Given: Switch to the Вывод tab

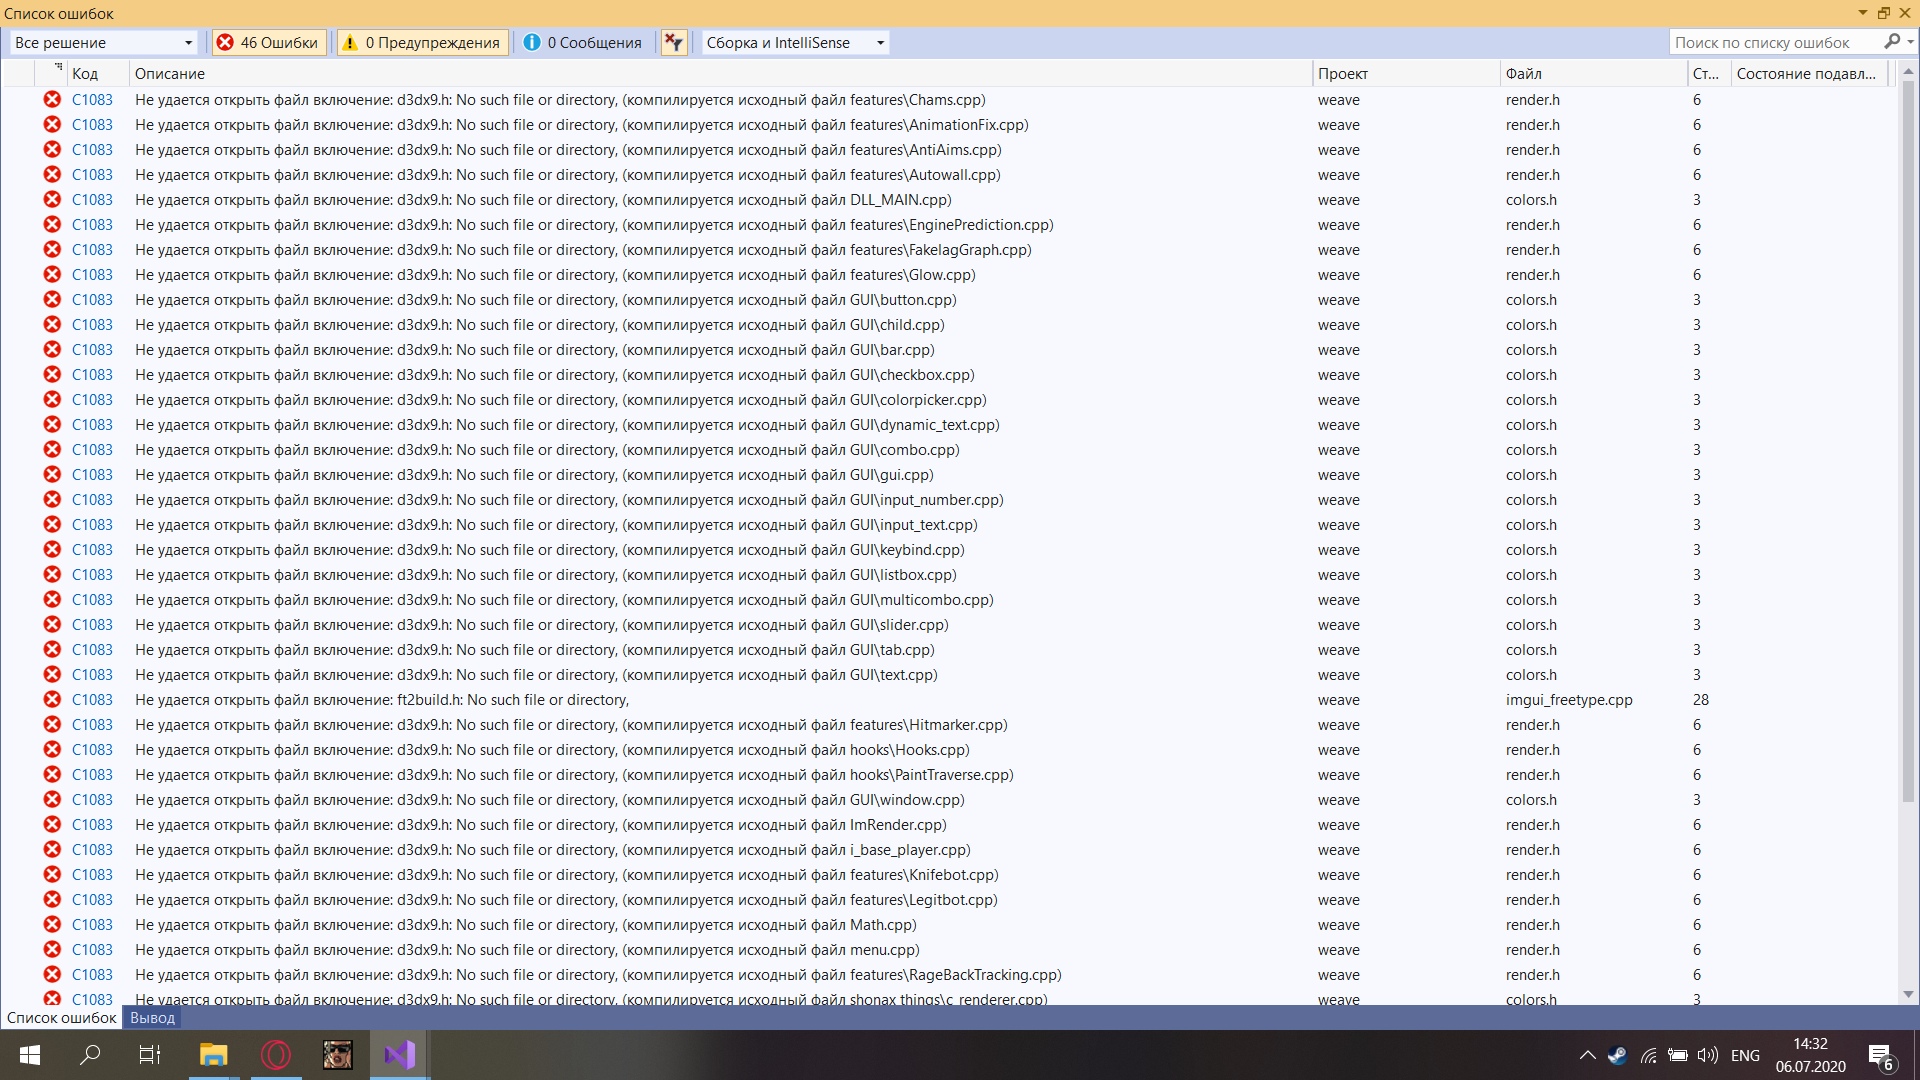Looking at the screenshot, I should click(x=152, y=1018).
